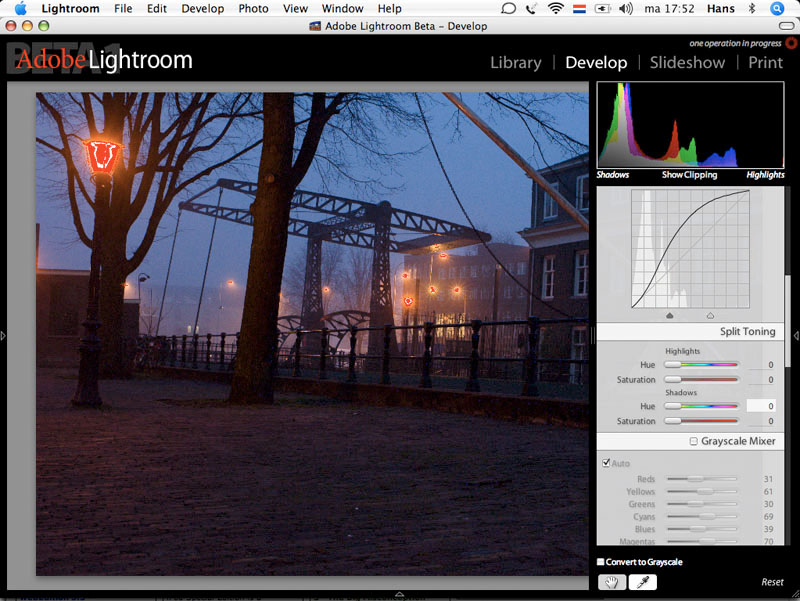Click the Shadows Hue value field
Image resolution: width=800 pixels, height=601 pixels.
pos(762,406)
